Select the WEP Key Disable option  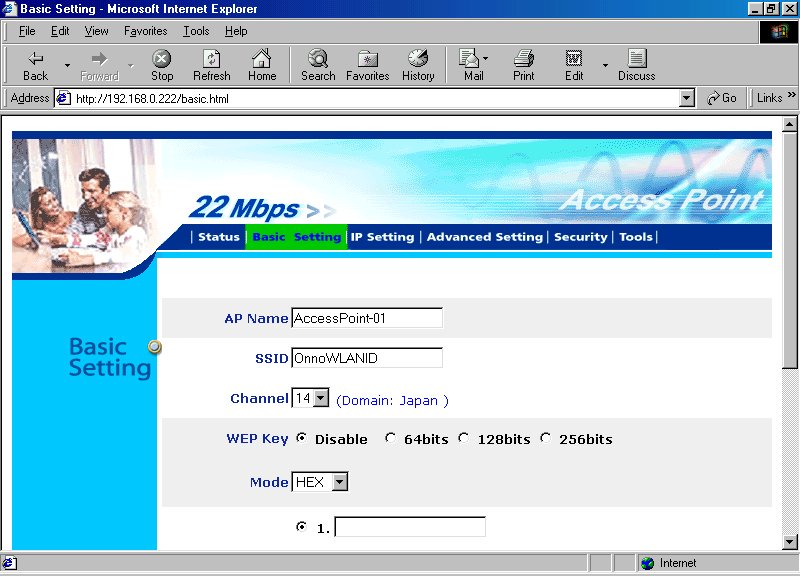[x=302, y=439]
